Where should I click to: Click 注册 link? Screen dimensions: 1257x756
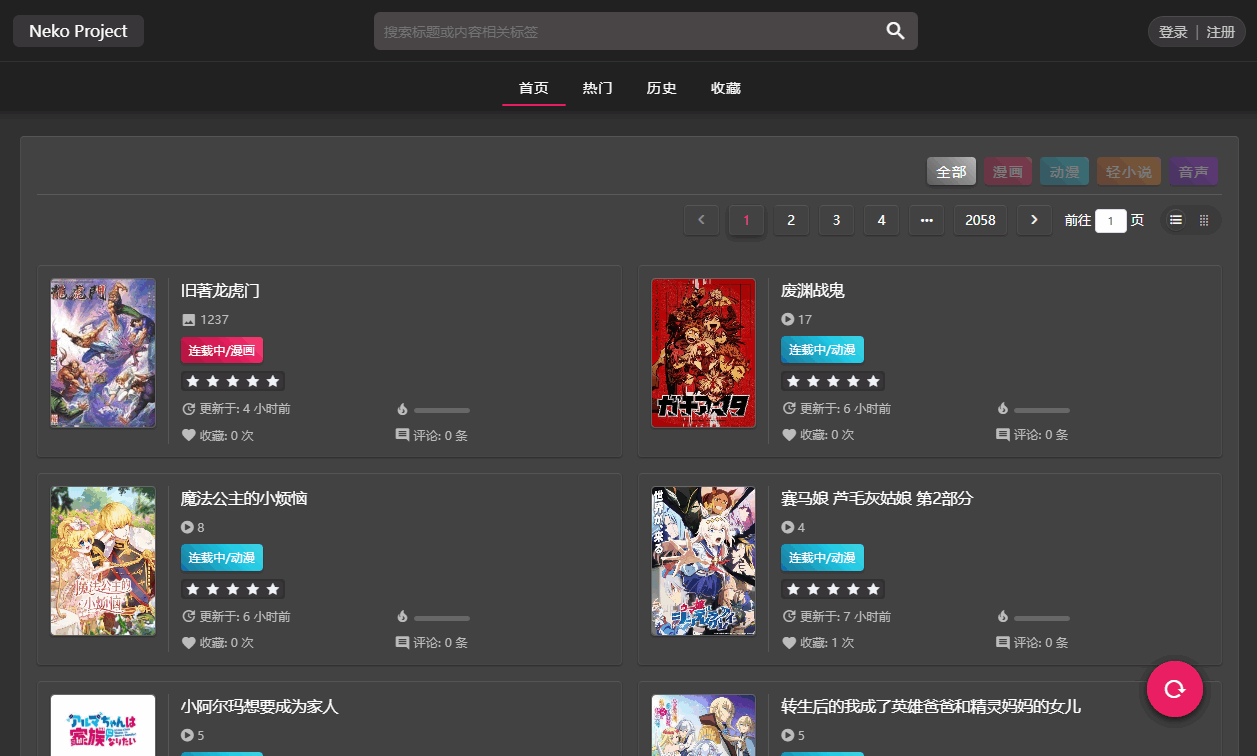point(1221,32)
